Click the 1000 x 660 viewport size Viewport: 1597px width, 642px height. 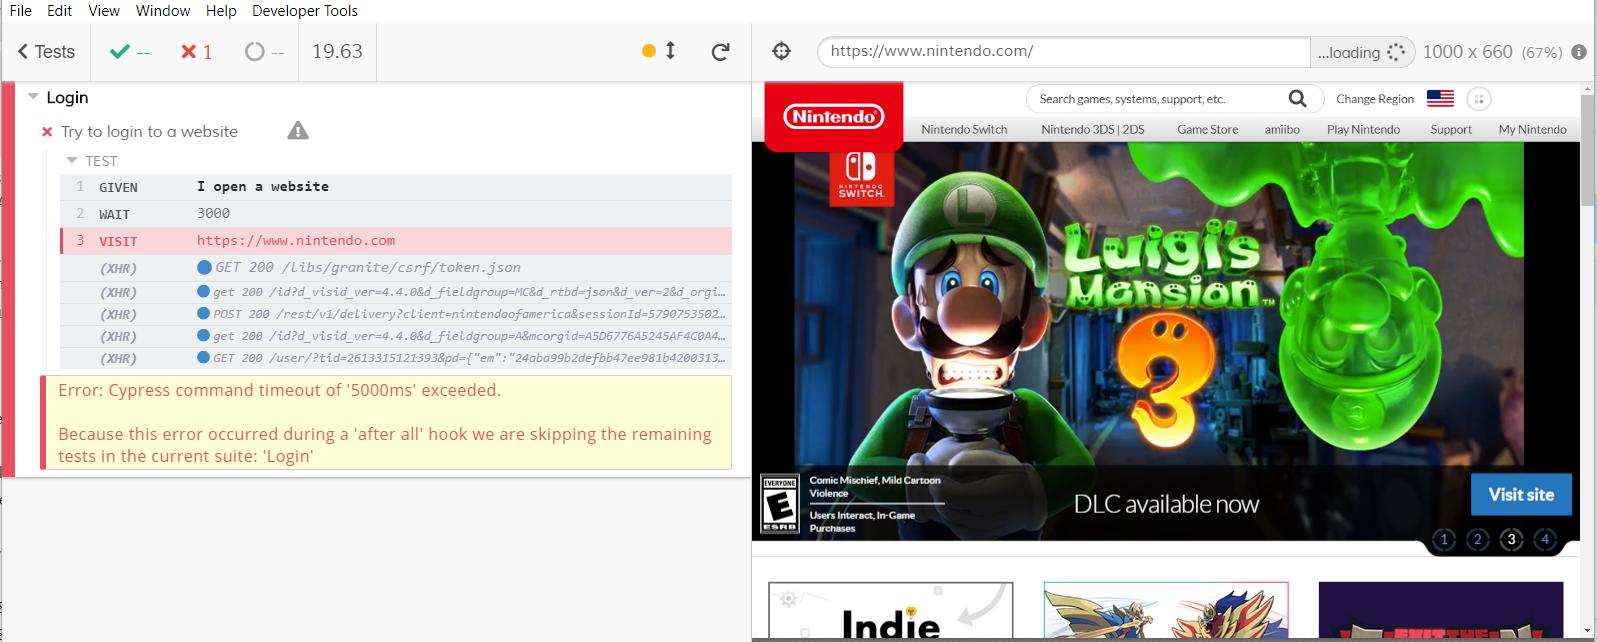point(1467,52)
